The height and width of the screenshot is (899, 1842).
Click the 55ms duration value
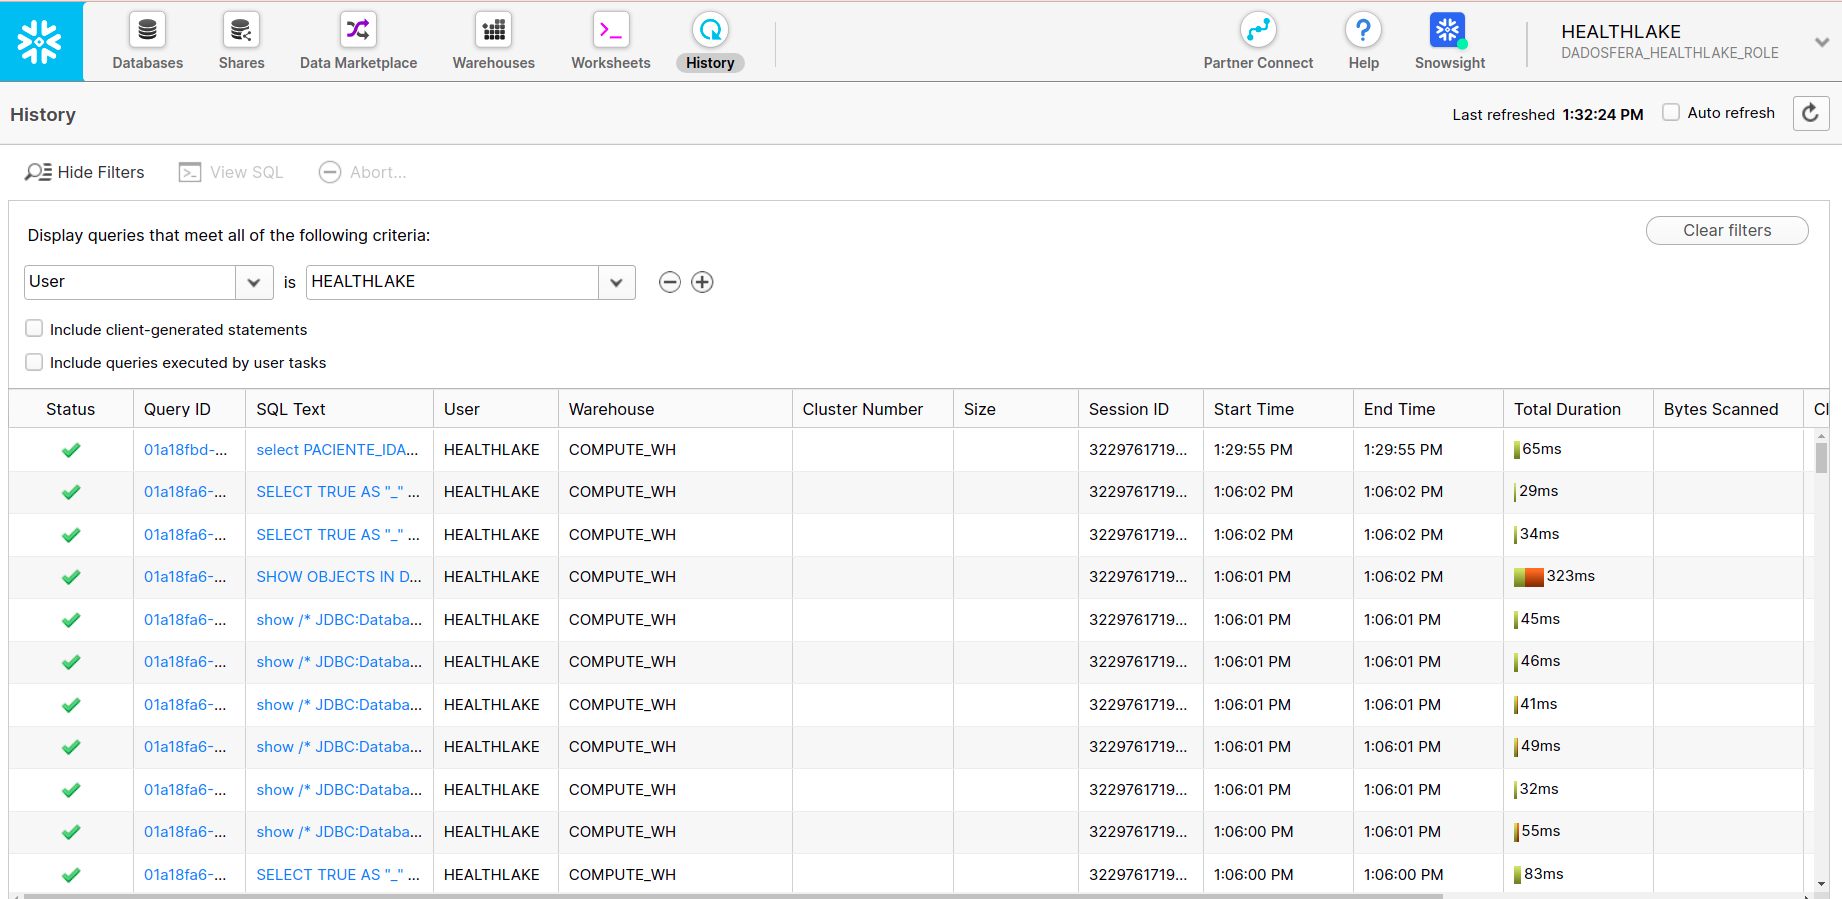pyautogui.click(x=1540, y=831)
